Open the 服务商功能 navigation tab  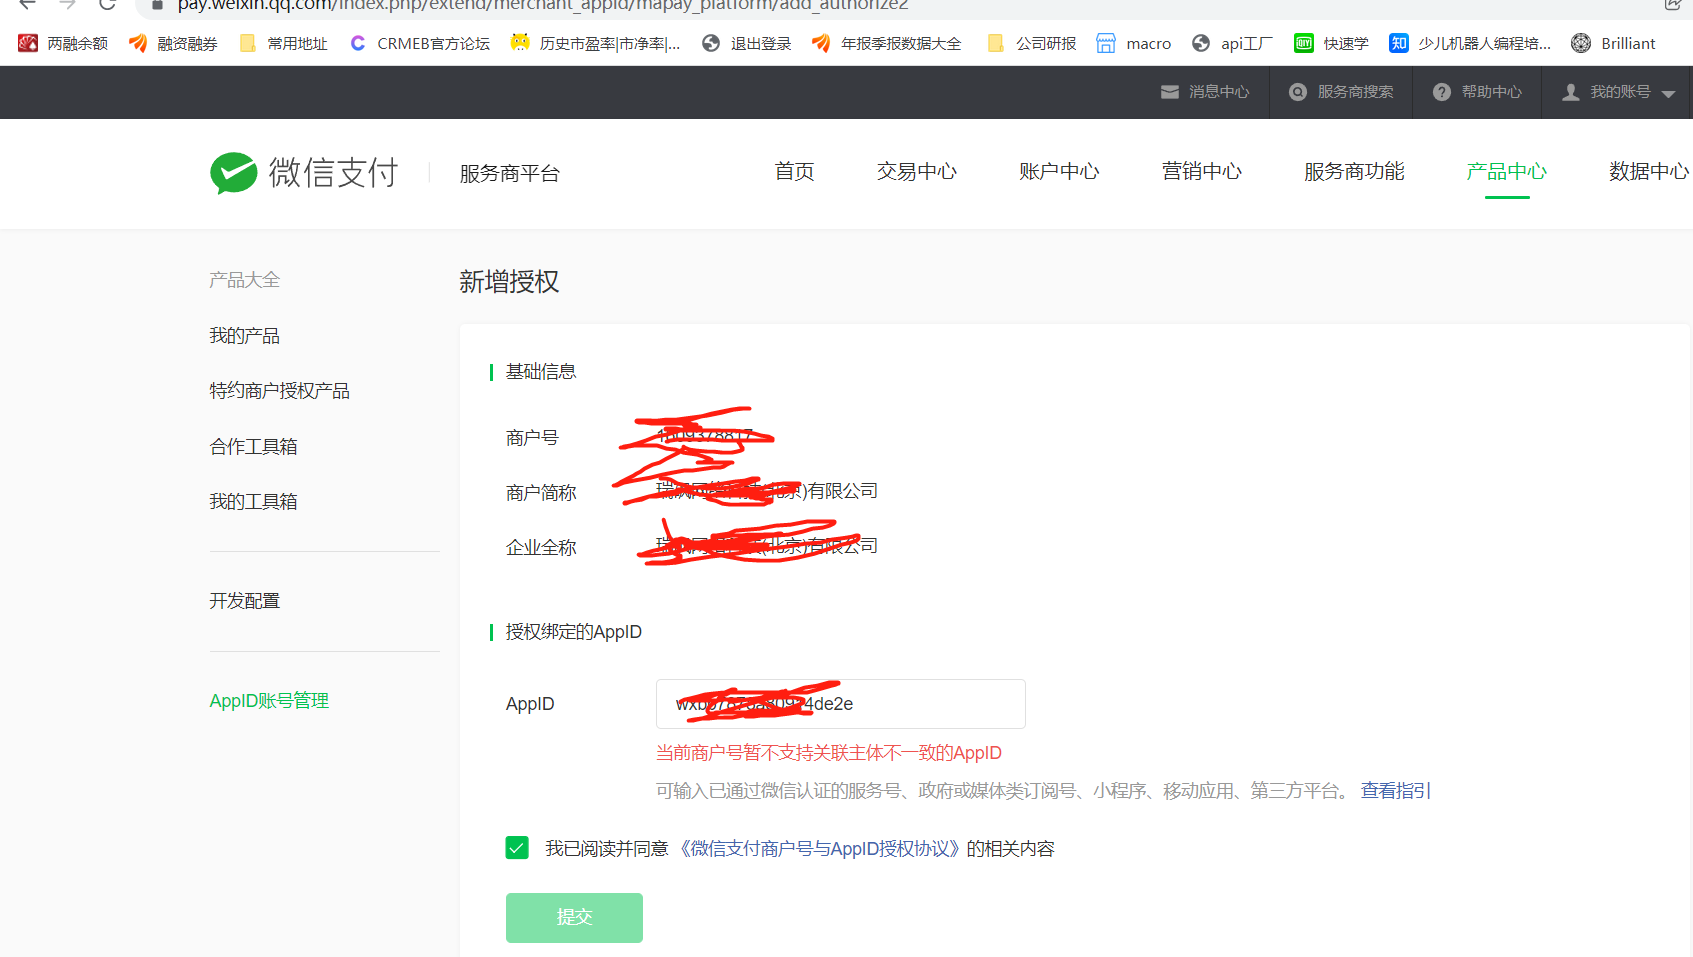pyautogui.click(x=1354, y=172)
